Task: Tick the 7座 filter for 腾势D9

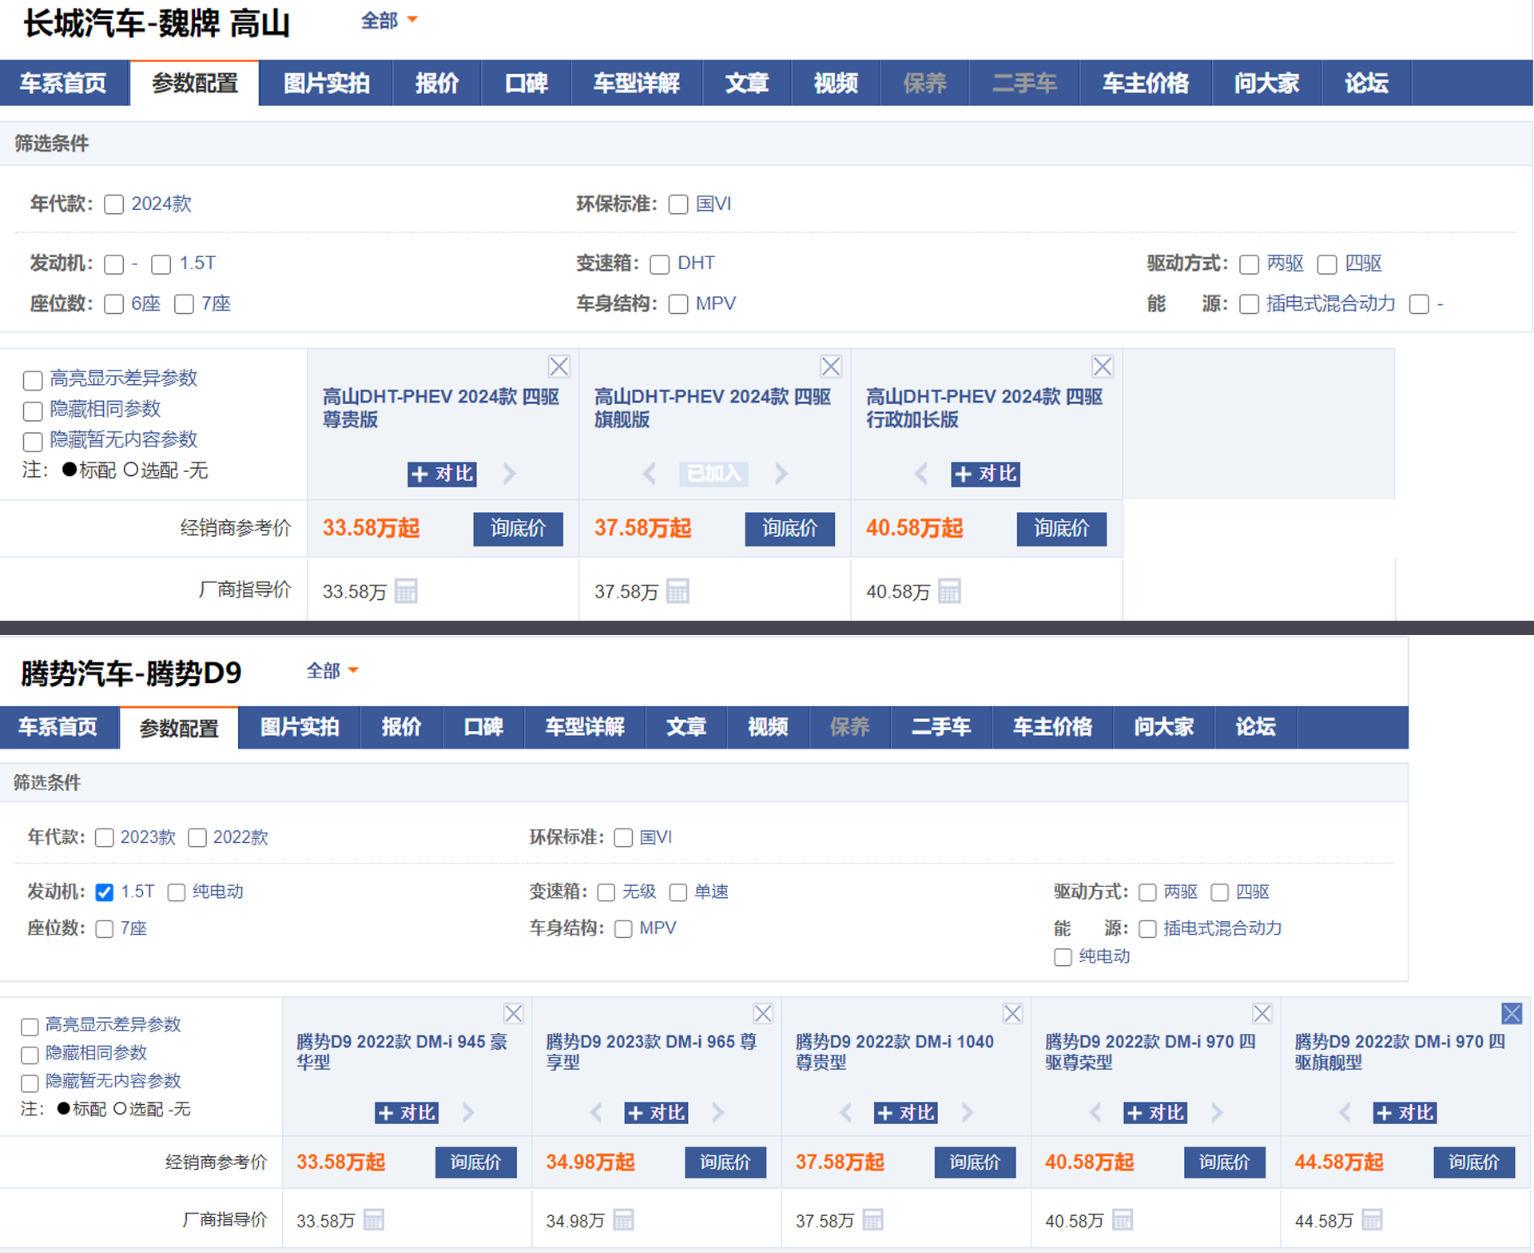Action: (x=105, y=929)
